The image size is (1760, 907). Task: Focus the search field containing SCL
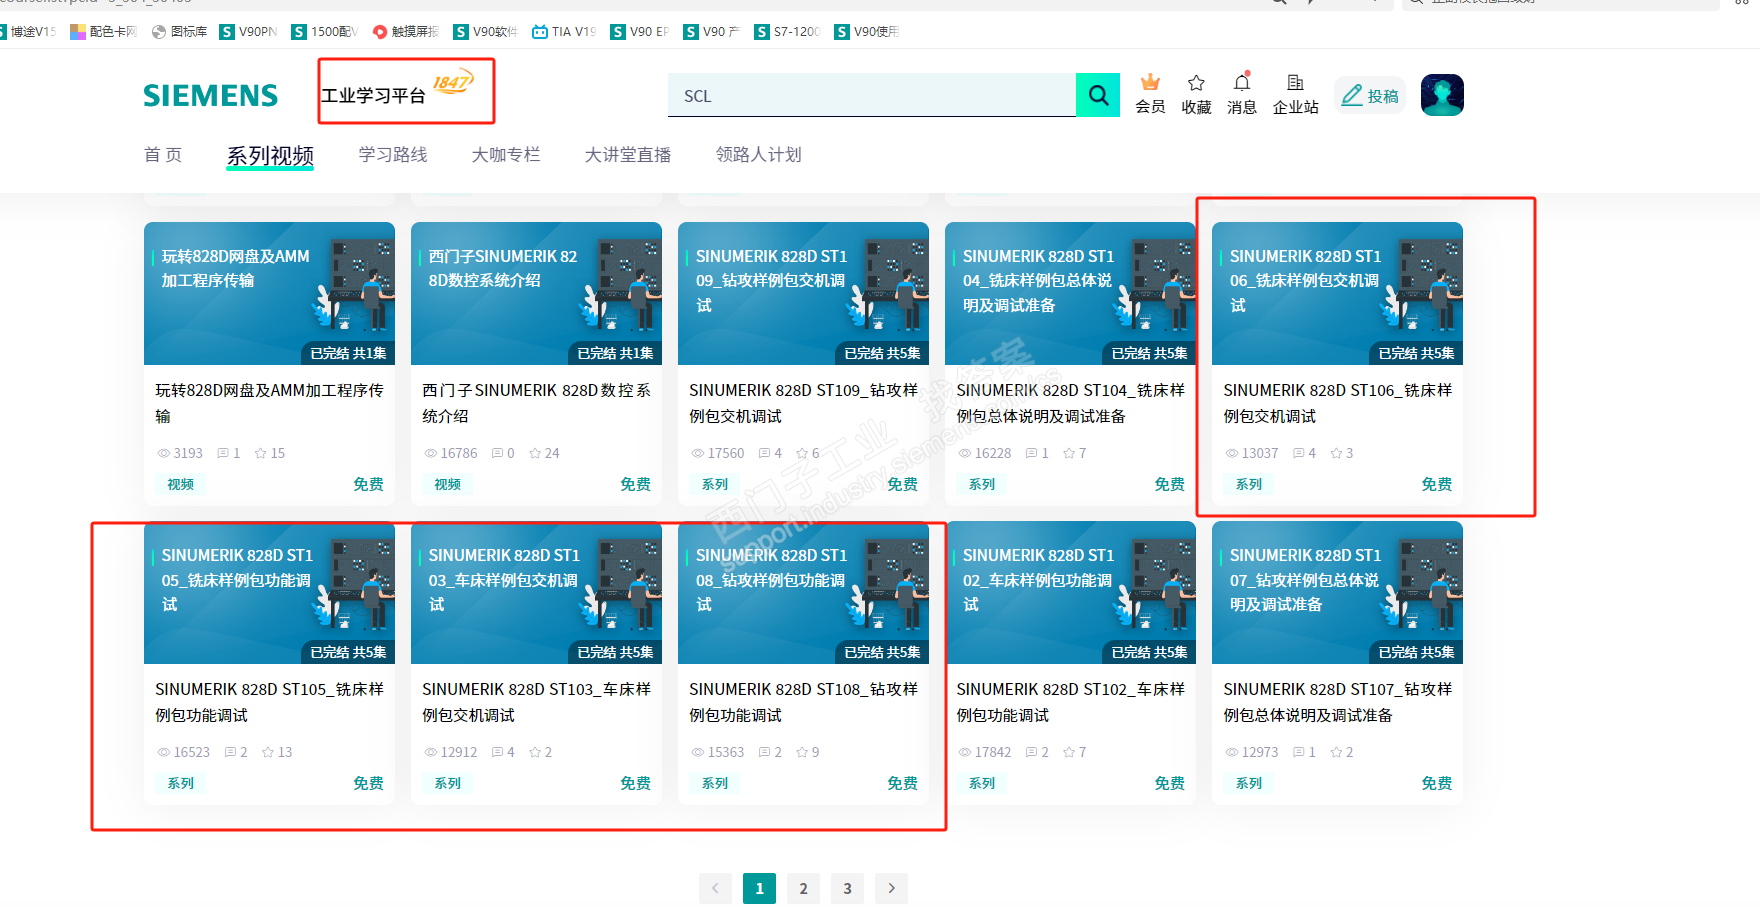[x=872, y=95]
